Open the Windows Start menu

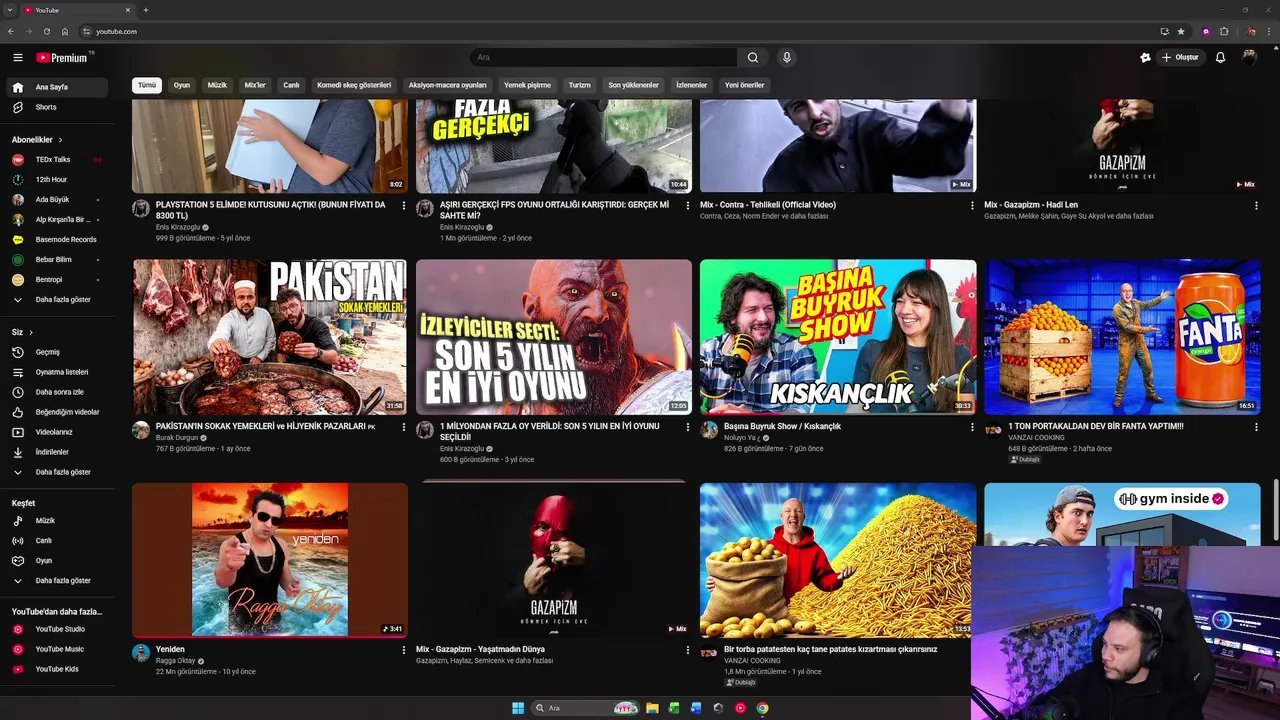(518, 708)
